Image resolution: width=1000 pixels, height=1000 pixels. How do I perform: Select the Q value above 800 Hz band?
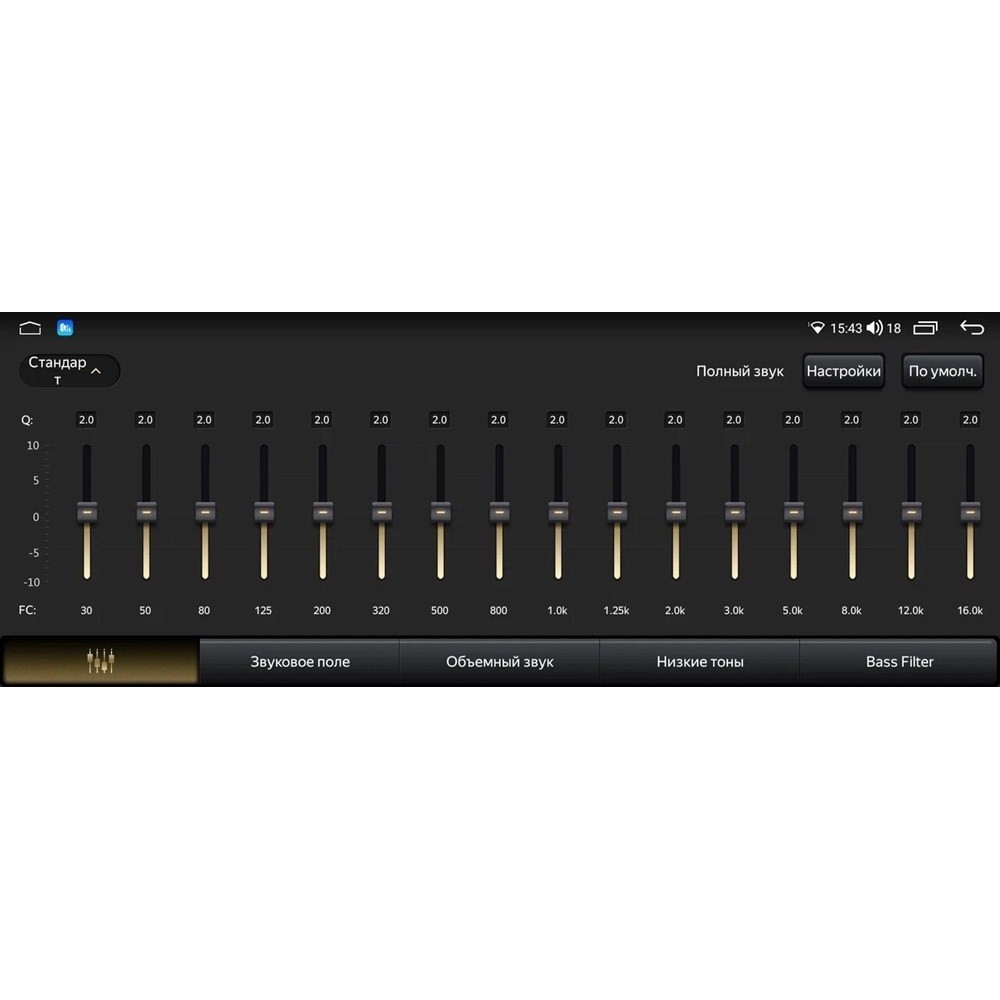498,420
